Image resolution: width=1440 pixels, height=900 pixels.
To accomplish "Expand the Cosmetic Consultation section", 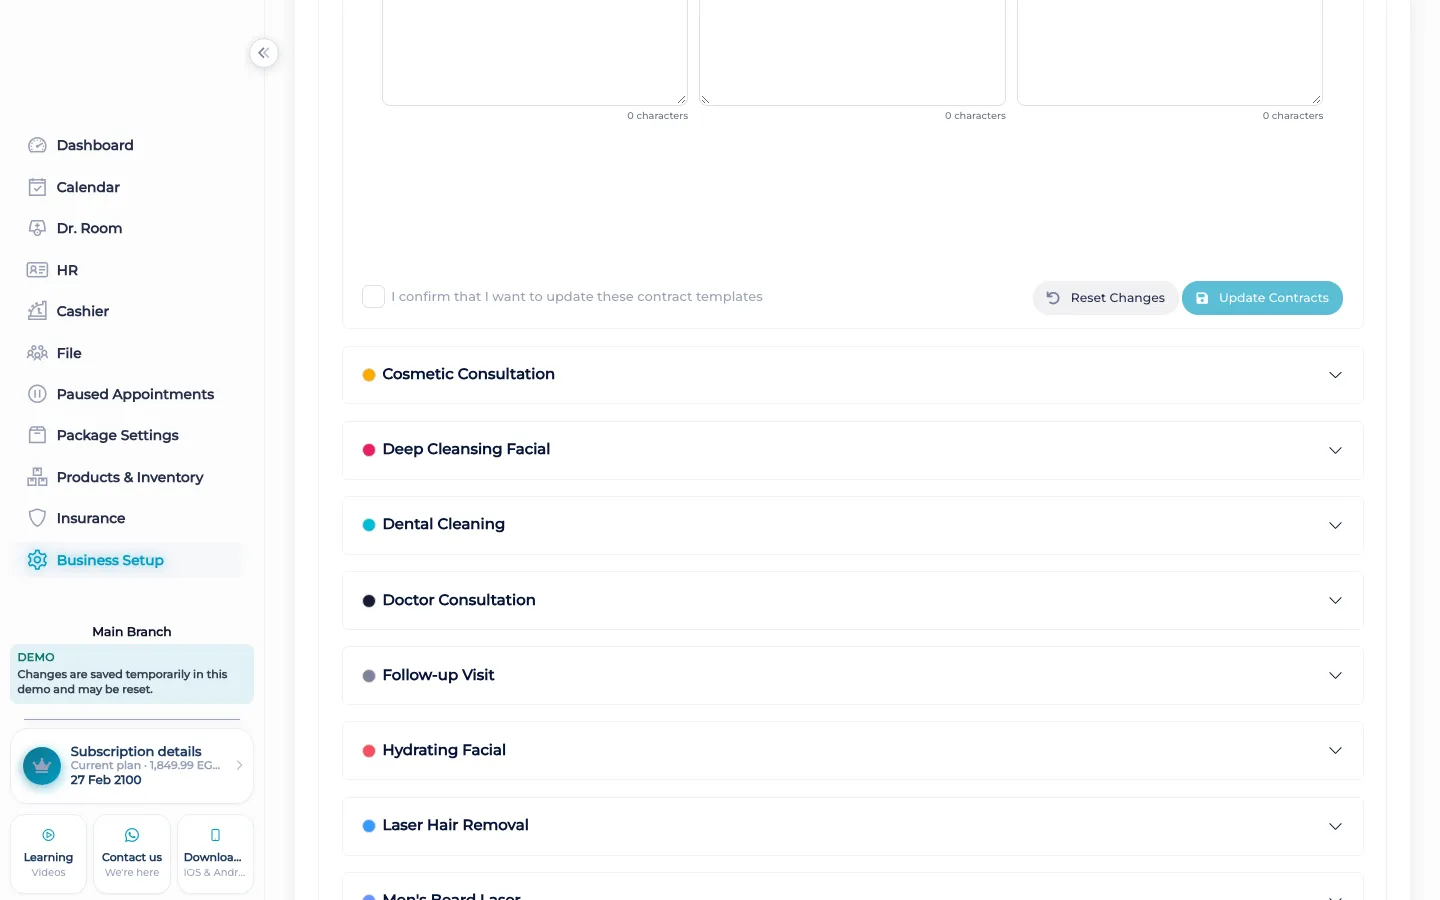I will tap(853, 375).
